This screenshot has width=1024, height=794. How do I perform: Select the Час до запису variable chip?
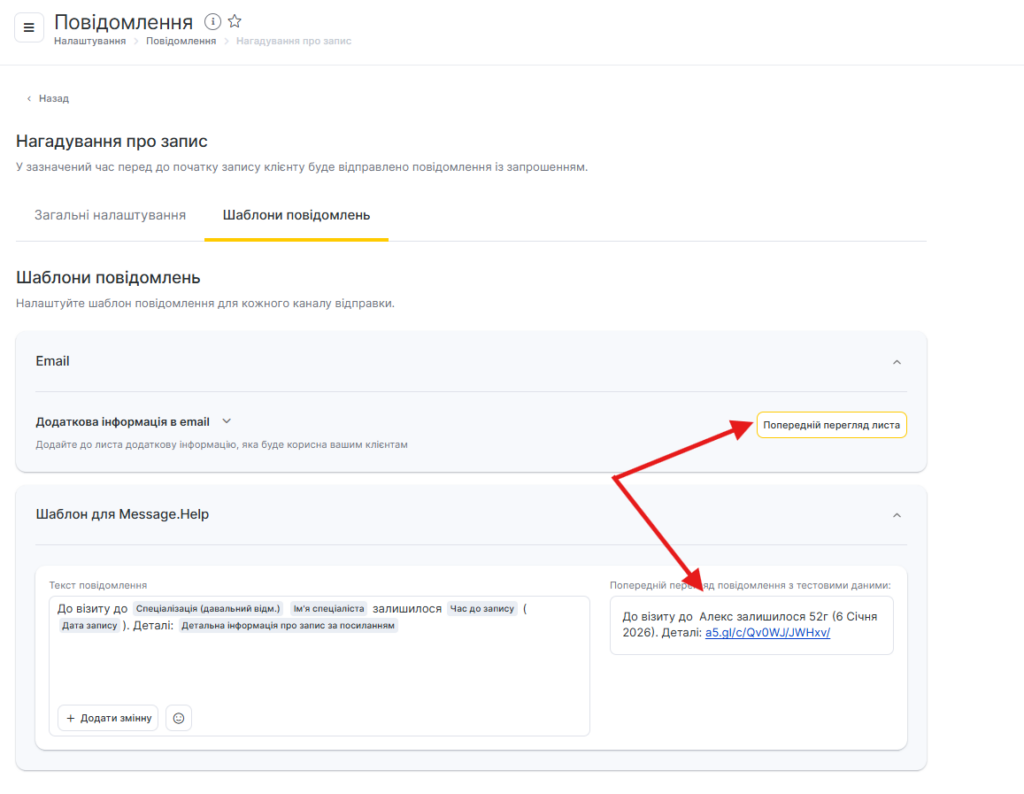pyautogui.click(x=482, y=608)
